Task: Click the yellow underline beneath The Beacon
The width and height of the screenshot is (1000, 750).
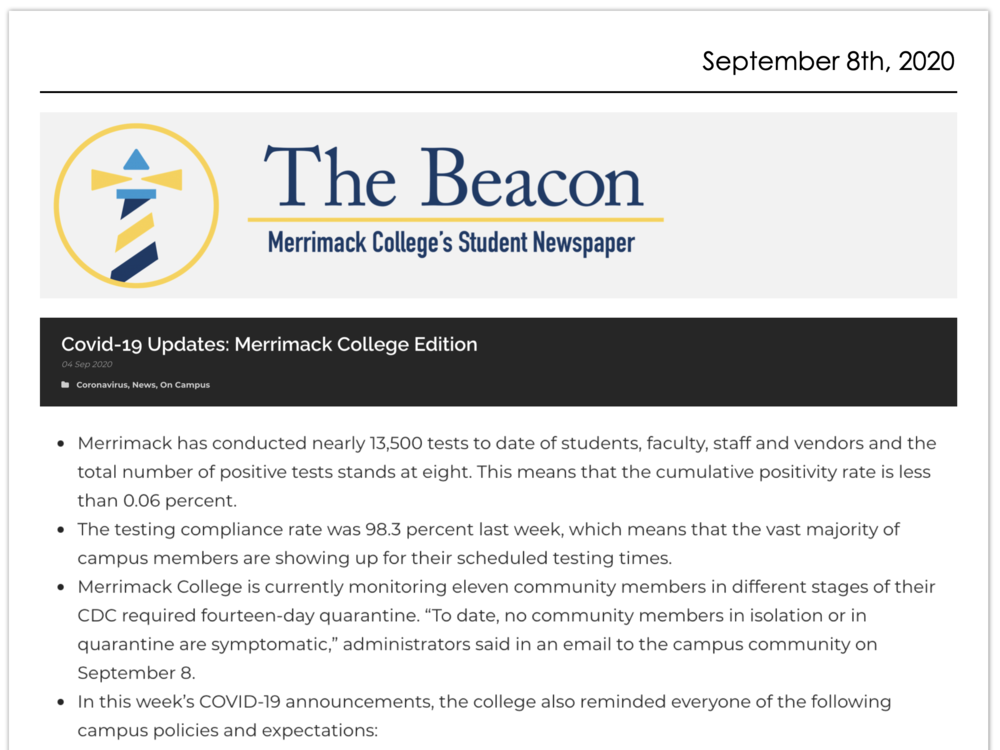Action: 455,219
